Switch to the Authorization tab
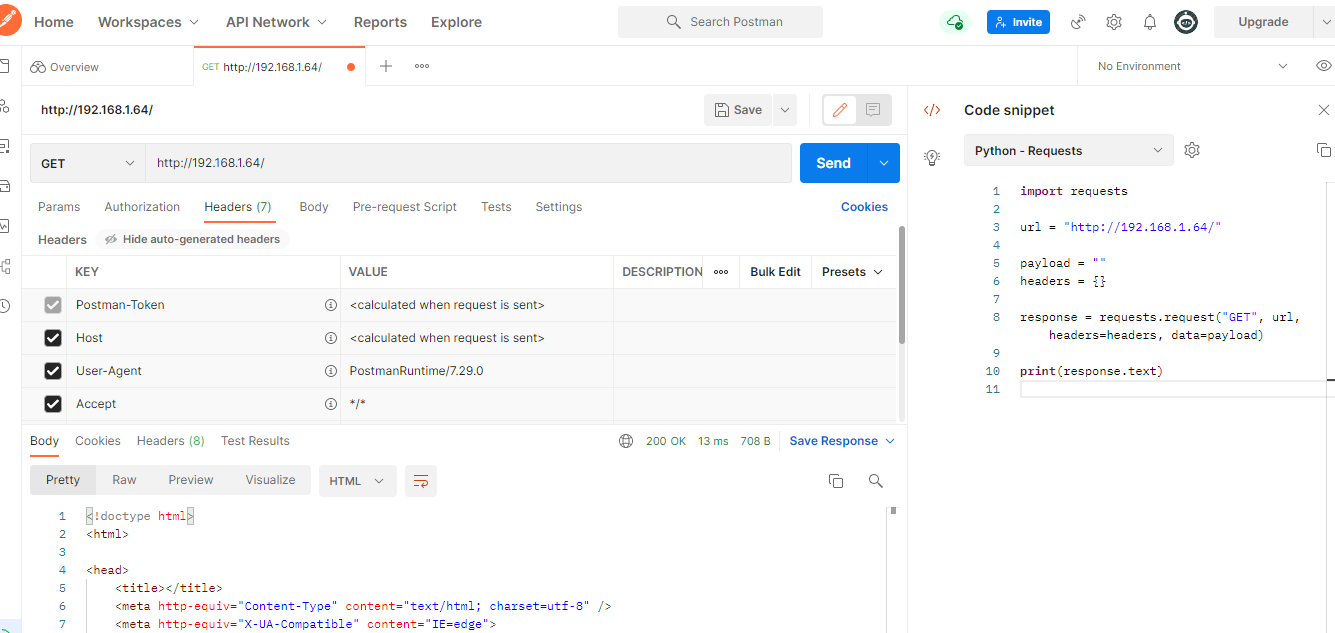 click(141, 207)
